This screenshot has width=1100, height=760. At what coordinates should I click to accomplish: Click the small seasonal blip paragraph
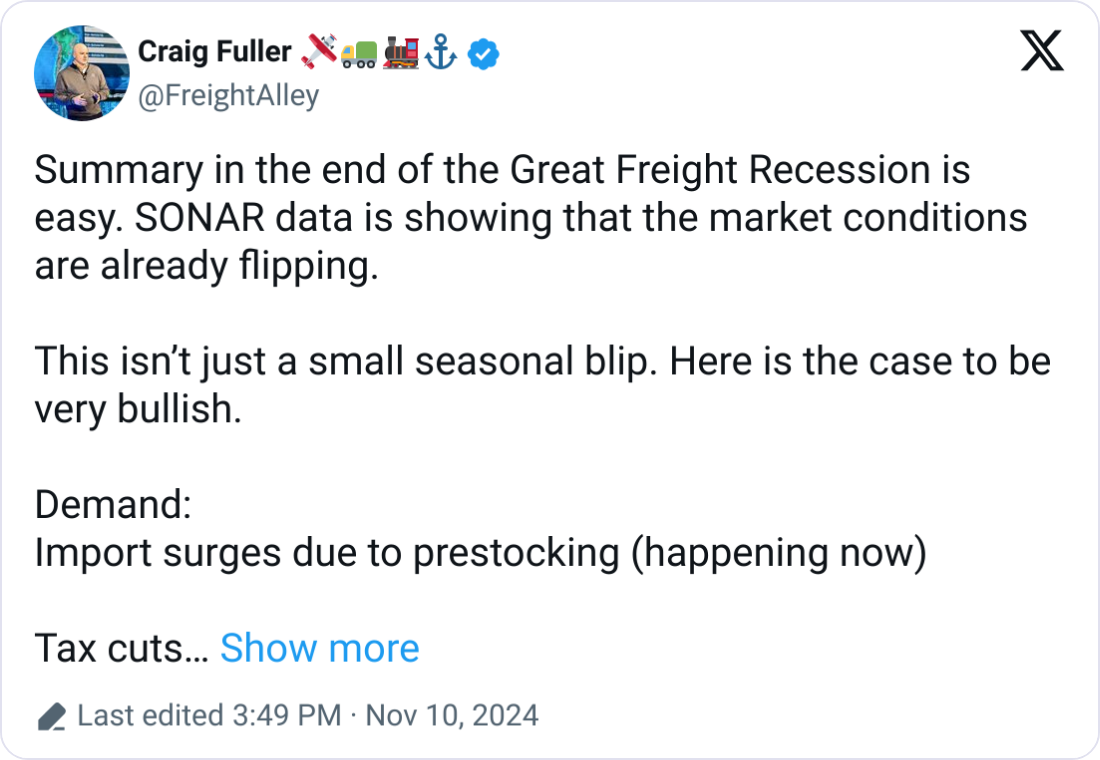[540, 361]
